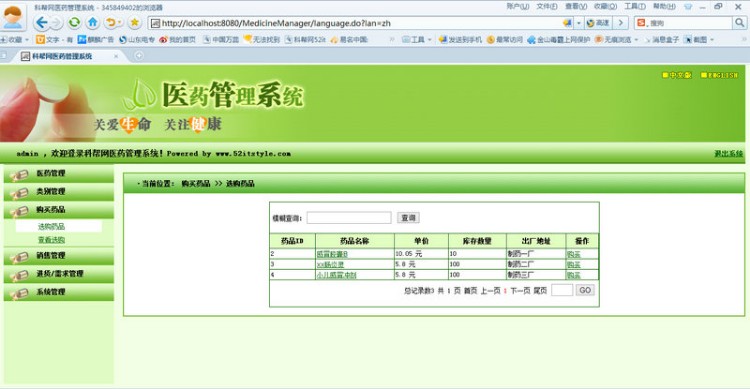The image size is (750, 389).
Task: Go to the browser home page icon
Action: (93, 22)
